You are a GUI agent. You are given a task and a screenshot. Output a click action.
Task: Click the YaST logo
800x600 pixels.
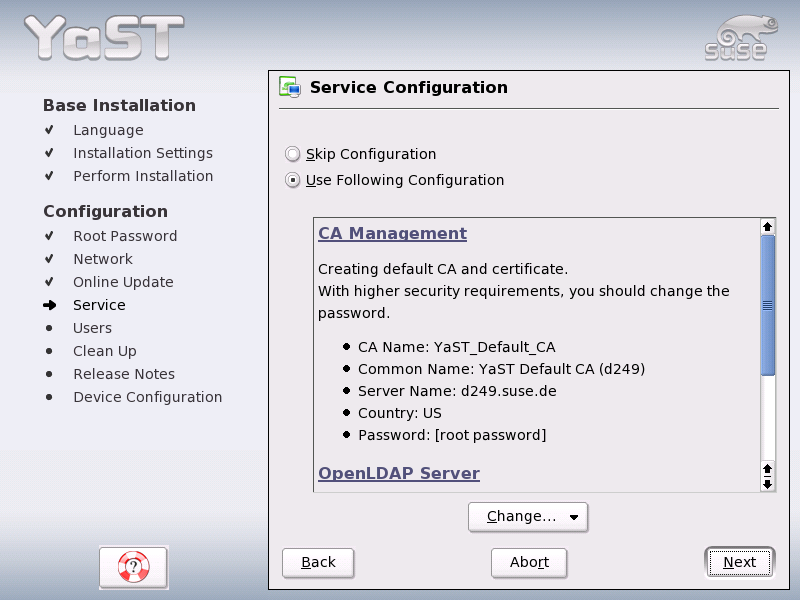point(103,37)
